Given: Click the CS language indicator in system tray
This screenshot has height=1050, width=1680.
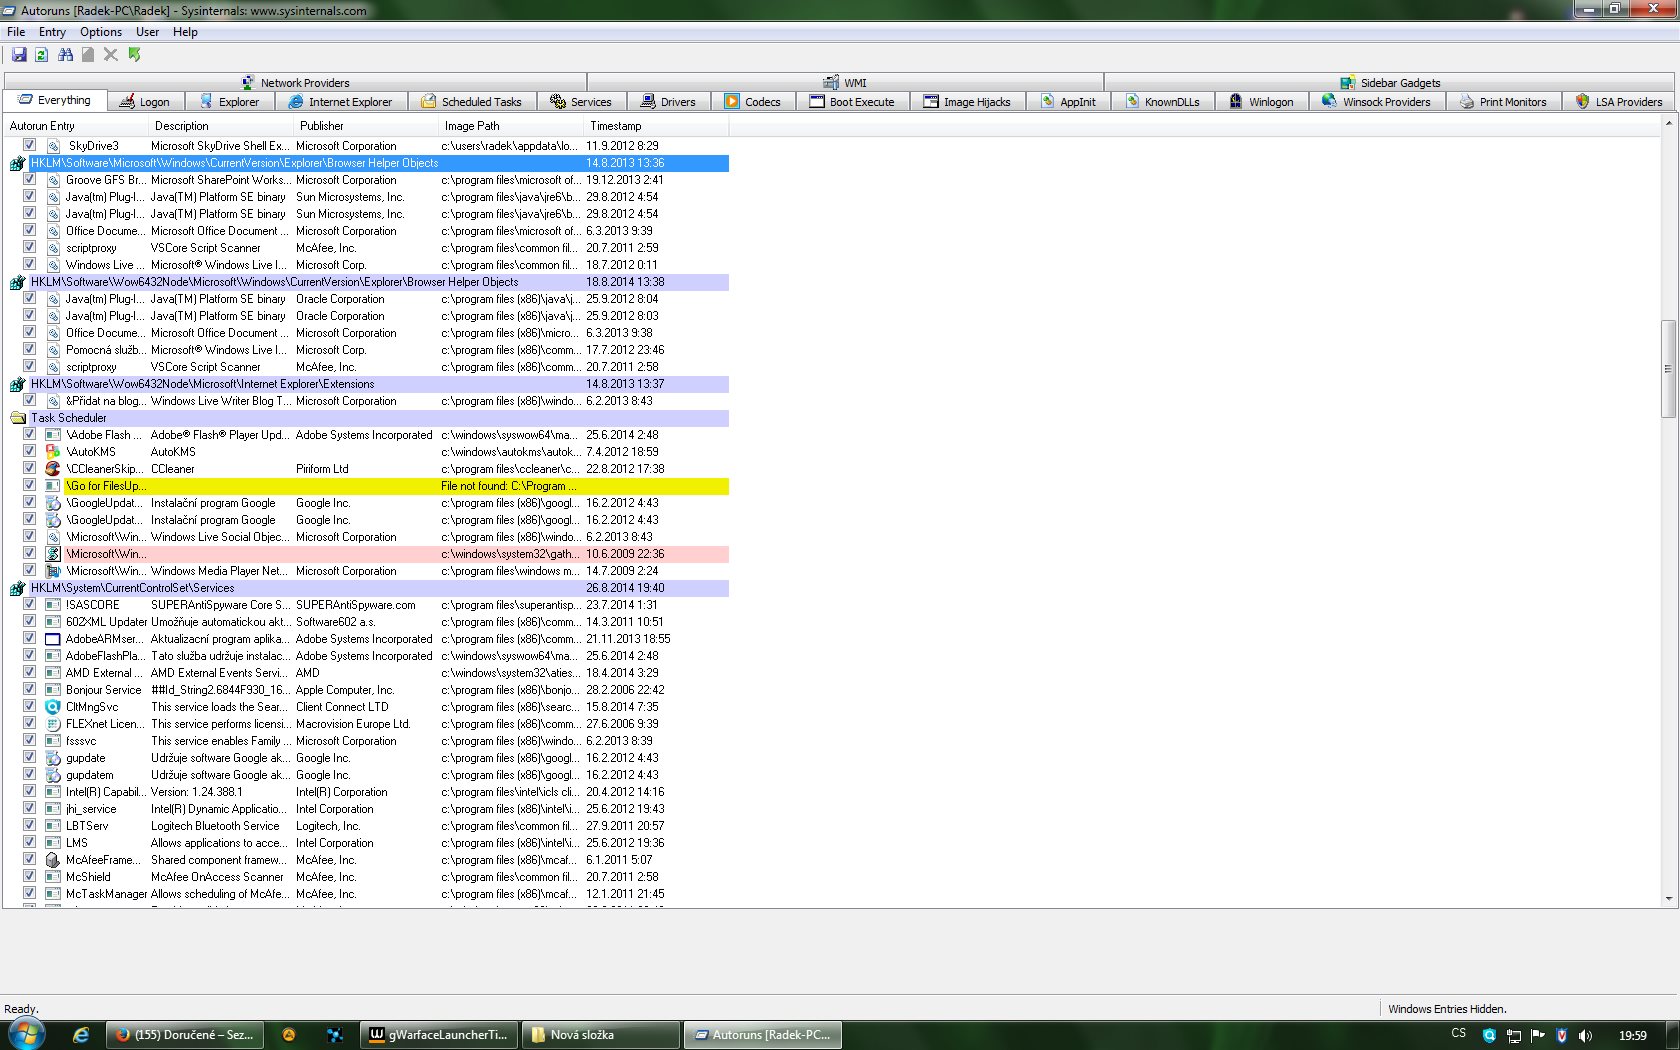Looking at the screenshot, I should 1459,1034.
